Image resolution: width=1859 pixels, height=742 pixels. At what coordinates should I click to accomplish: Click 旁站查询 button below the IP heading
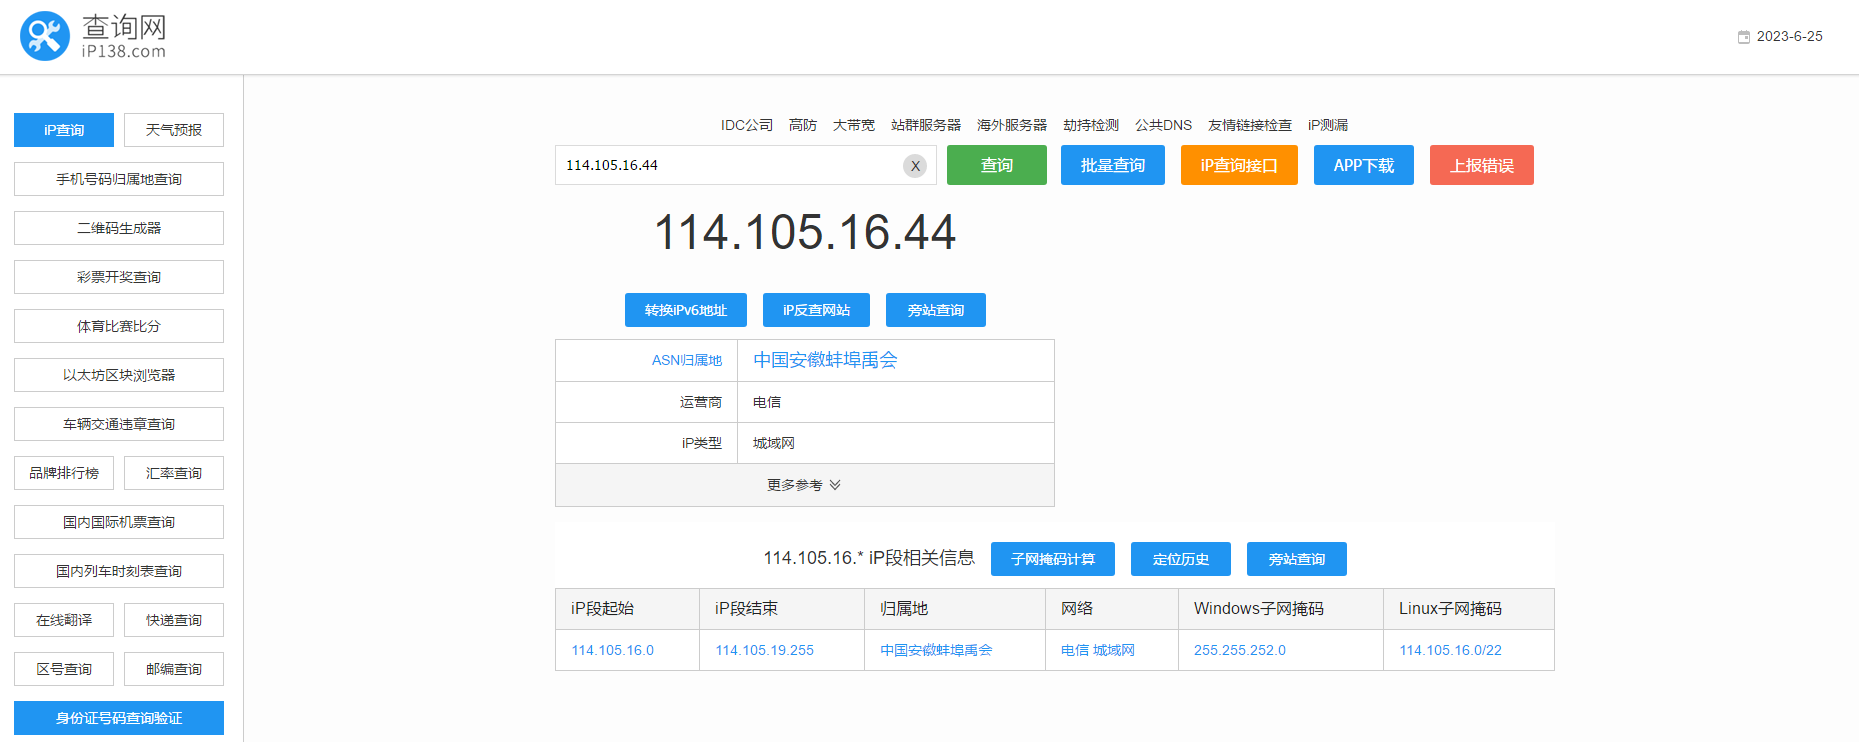click(x=936, y=310)
